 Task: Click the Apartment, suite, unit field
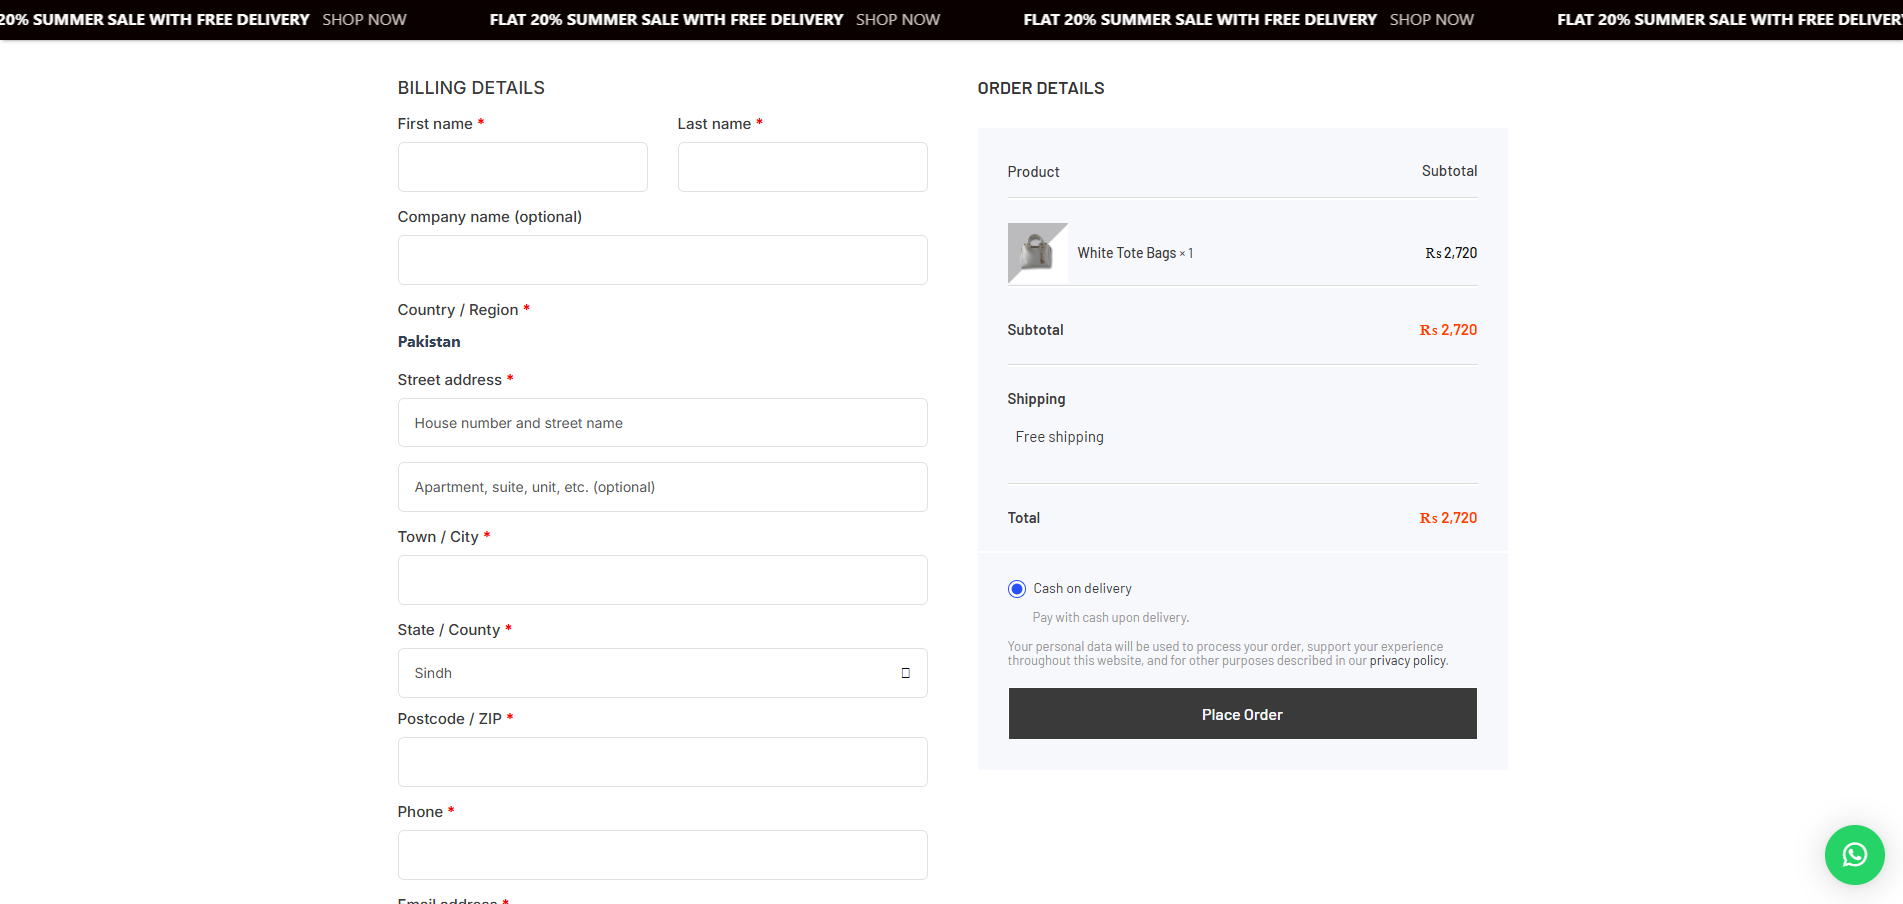tap(661, 487)
